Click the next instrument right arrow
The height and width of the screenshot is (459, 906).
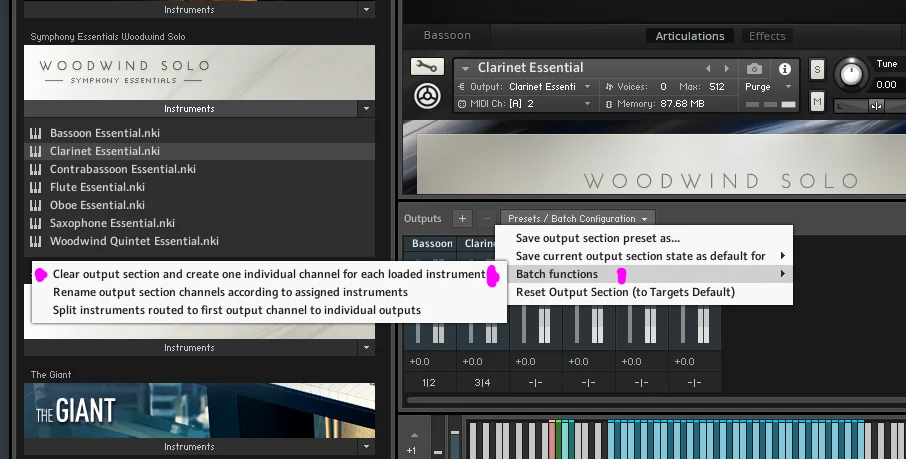coord(726,68)
